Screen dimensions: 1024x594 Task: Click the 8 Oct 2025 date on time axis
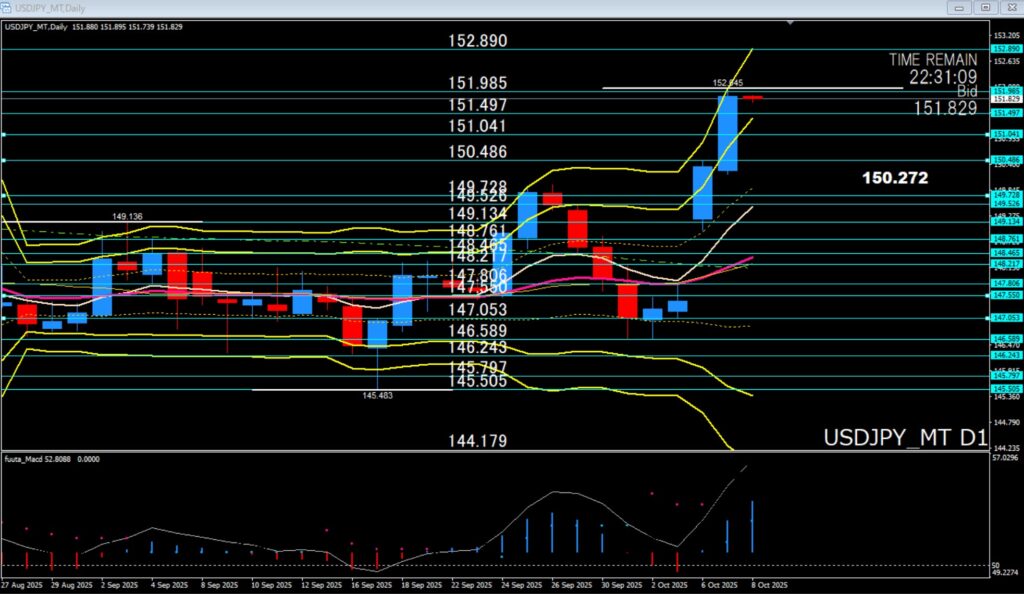pyautogui.click(x=768, y=585)
